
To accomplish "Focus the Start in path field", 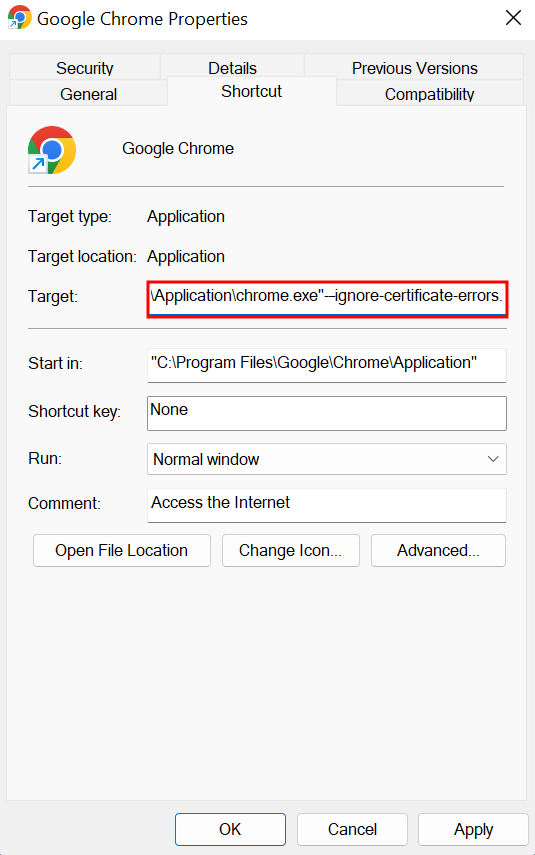I will pyautogui.click(x=327, y=365).
